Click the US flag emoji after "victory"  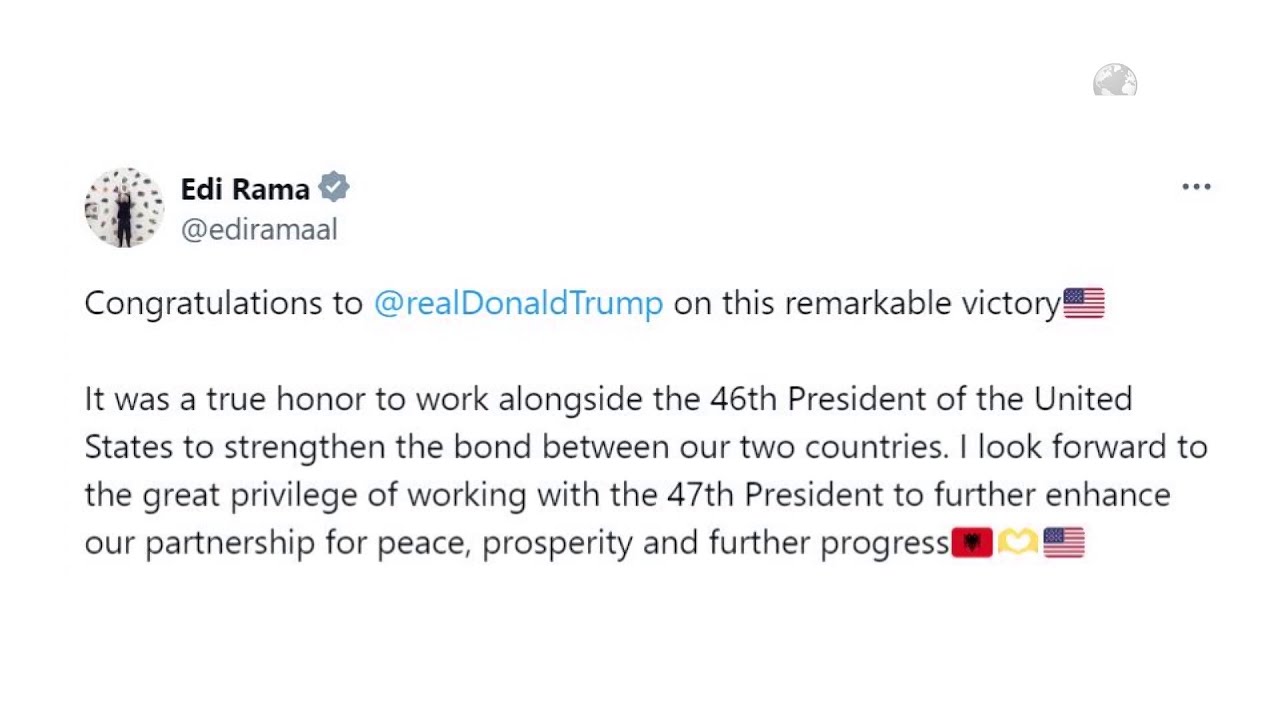tap(1083, 303)
